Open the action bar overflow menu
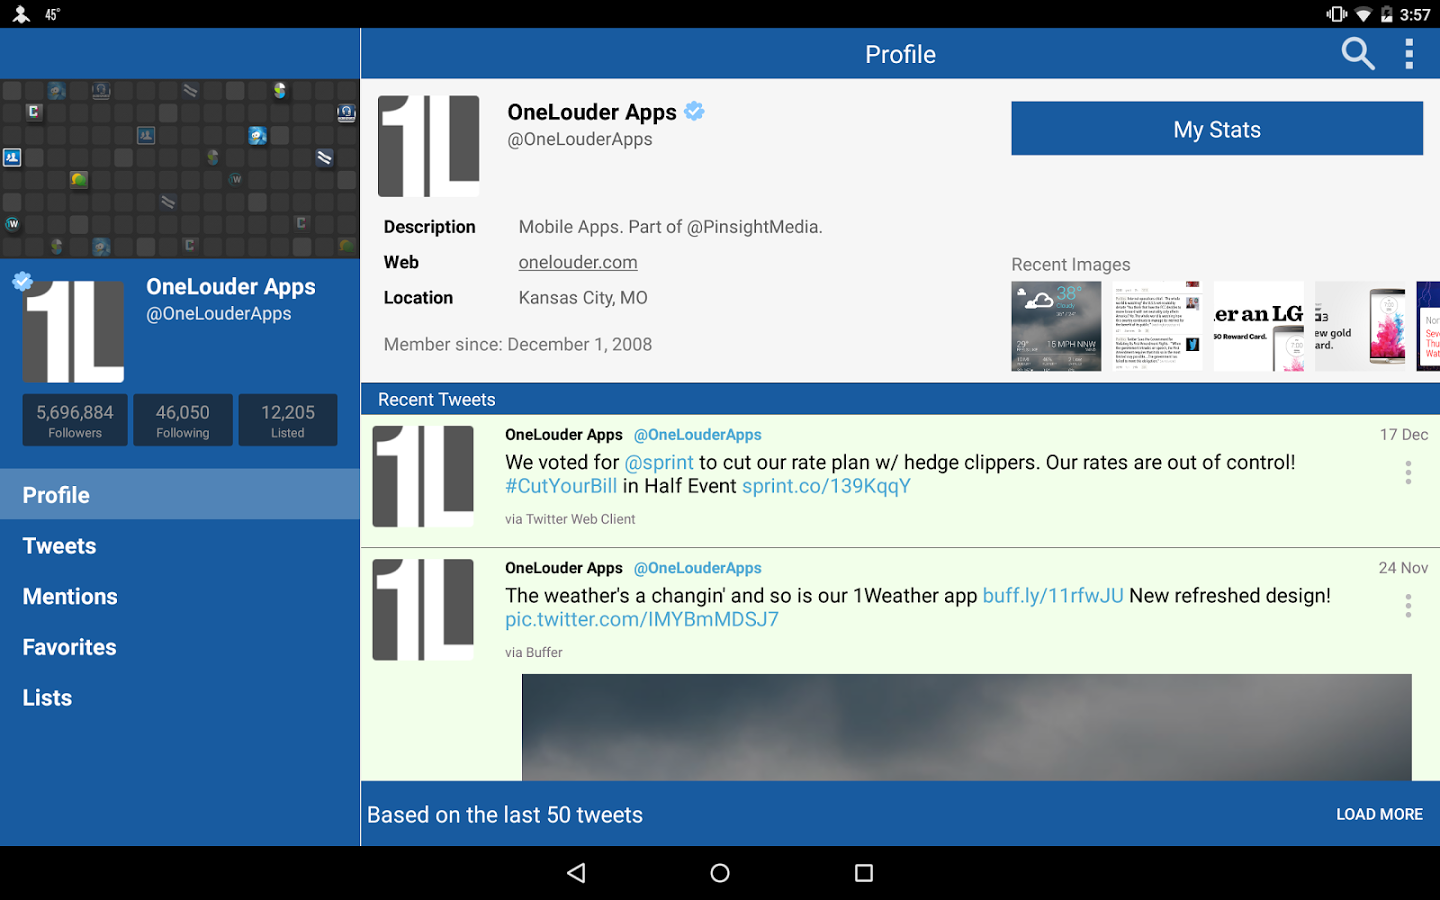Viewport: 1440px width, 900px height. pyautogui.click(x=1410, y=54)
